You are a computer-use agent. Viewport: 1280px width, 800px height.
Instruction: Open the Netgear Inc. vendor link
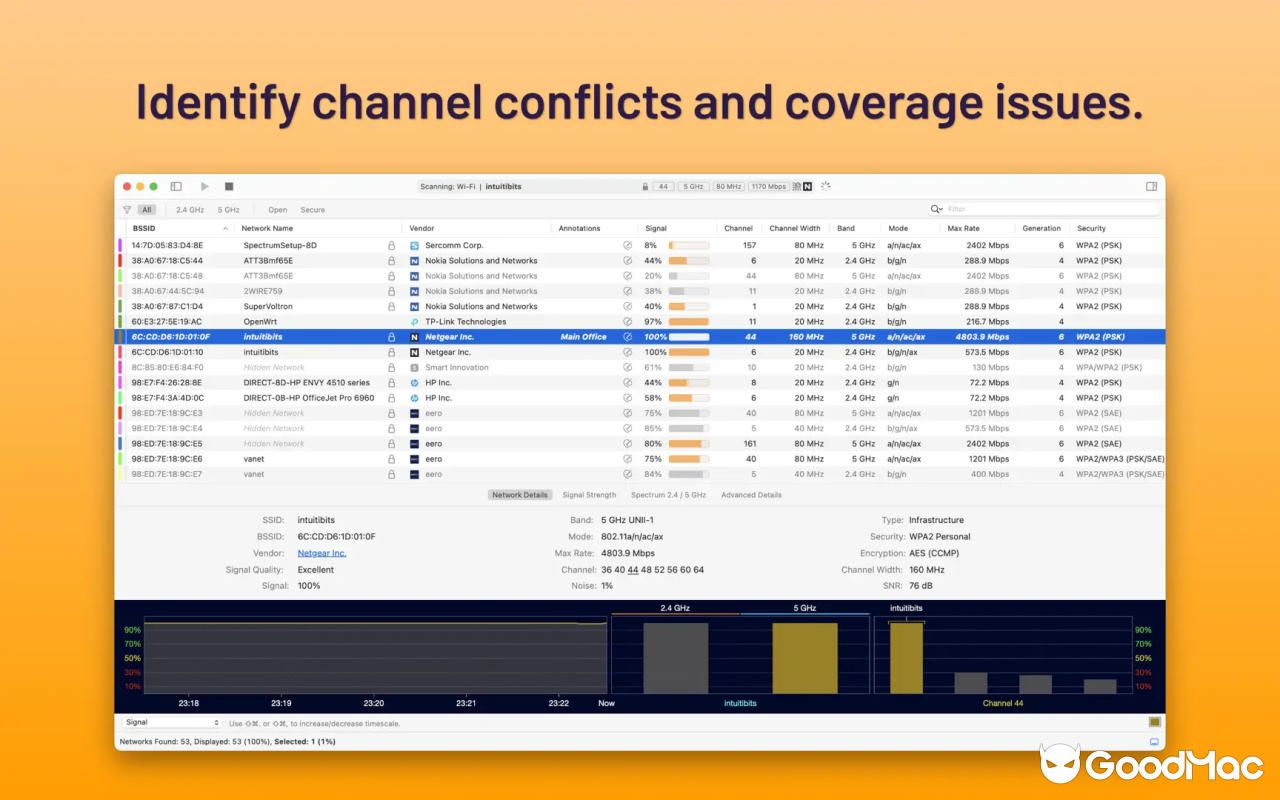coord(322,553)
